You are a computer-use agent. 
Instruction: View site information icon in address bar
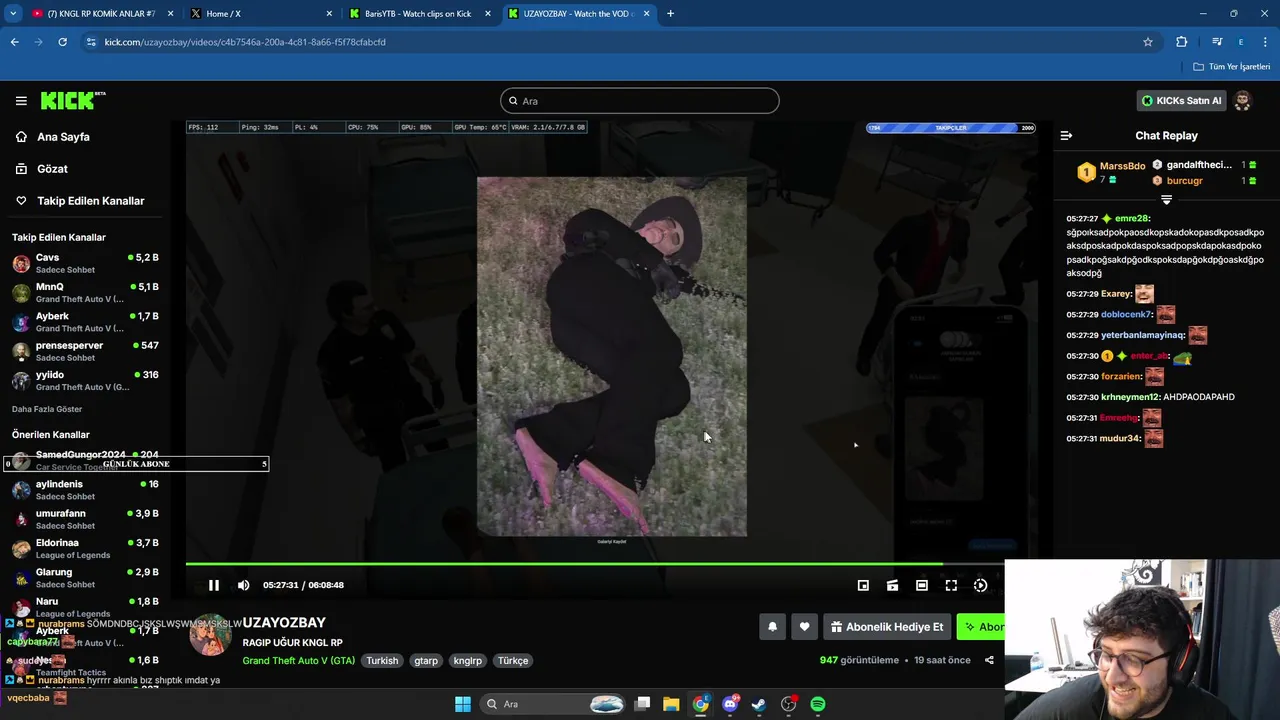point(91,42)
